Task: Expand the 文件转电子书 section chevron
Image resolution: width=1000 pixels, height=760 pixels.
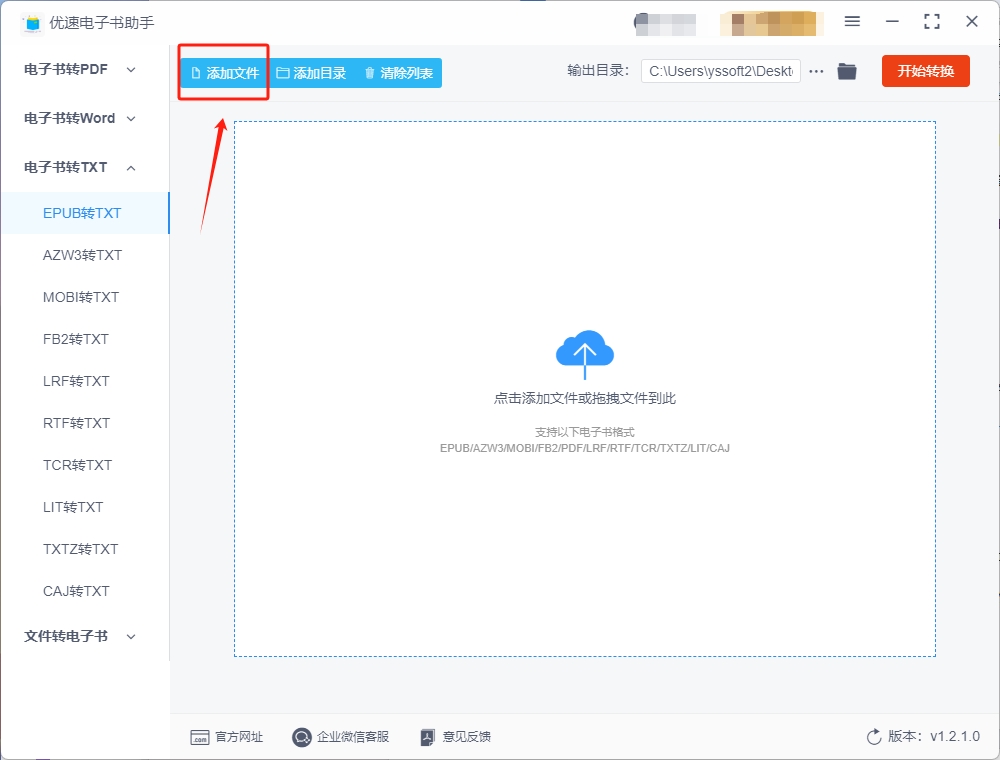Action: 131,636
